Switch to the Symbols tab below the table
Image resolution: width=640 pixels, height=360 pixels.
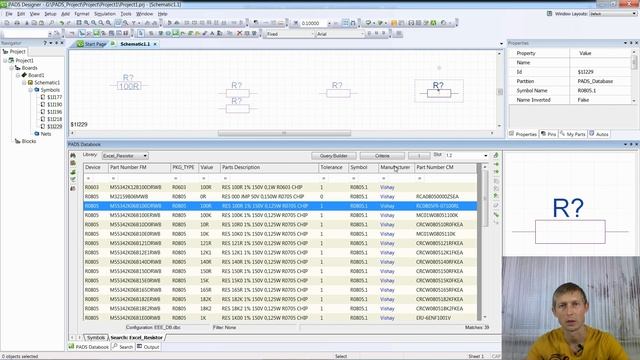pos(96,338)
